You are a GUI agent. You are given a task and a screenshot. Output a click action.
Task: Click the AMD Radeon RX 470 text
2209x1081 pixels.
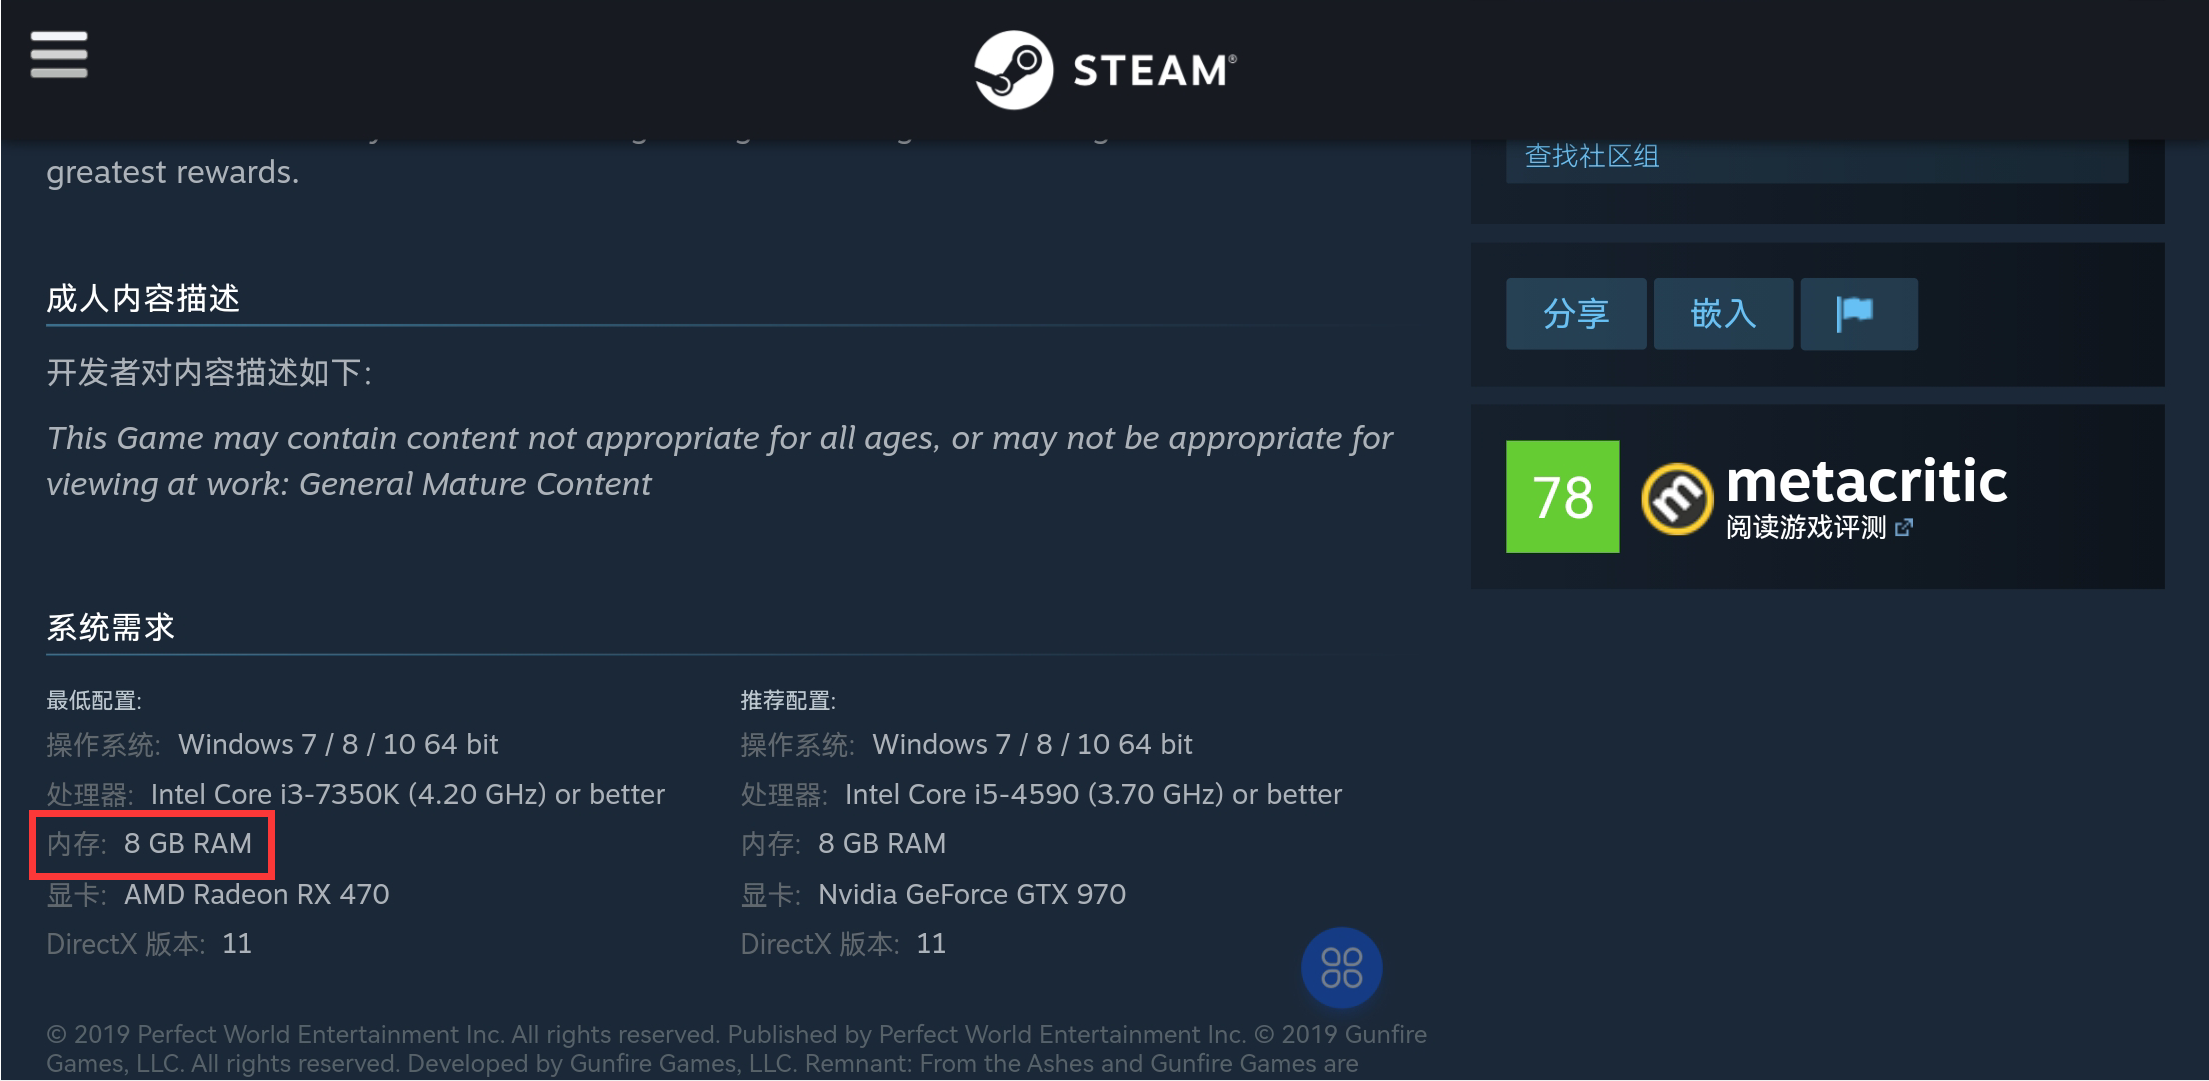click(x=256, y=894)
